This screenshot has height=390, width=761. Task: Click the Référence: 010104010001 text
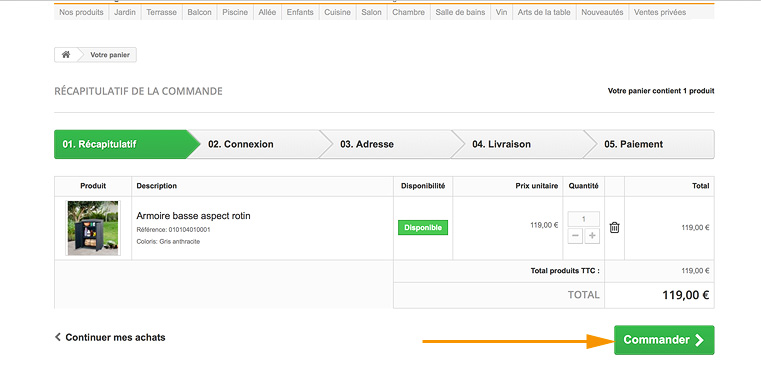(x=173, y=229)
